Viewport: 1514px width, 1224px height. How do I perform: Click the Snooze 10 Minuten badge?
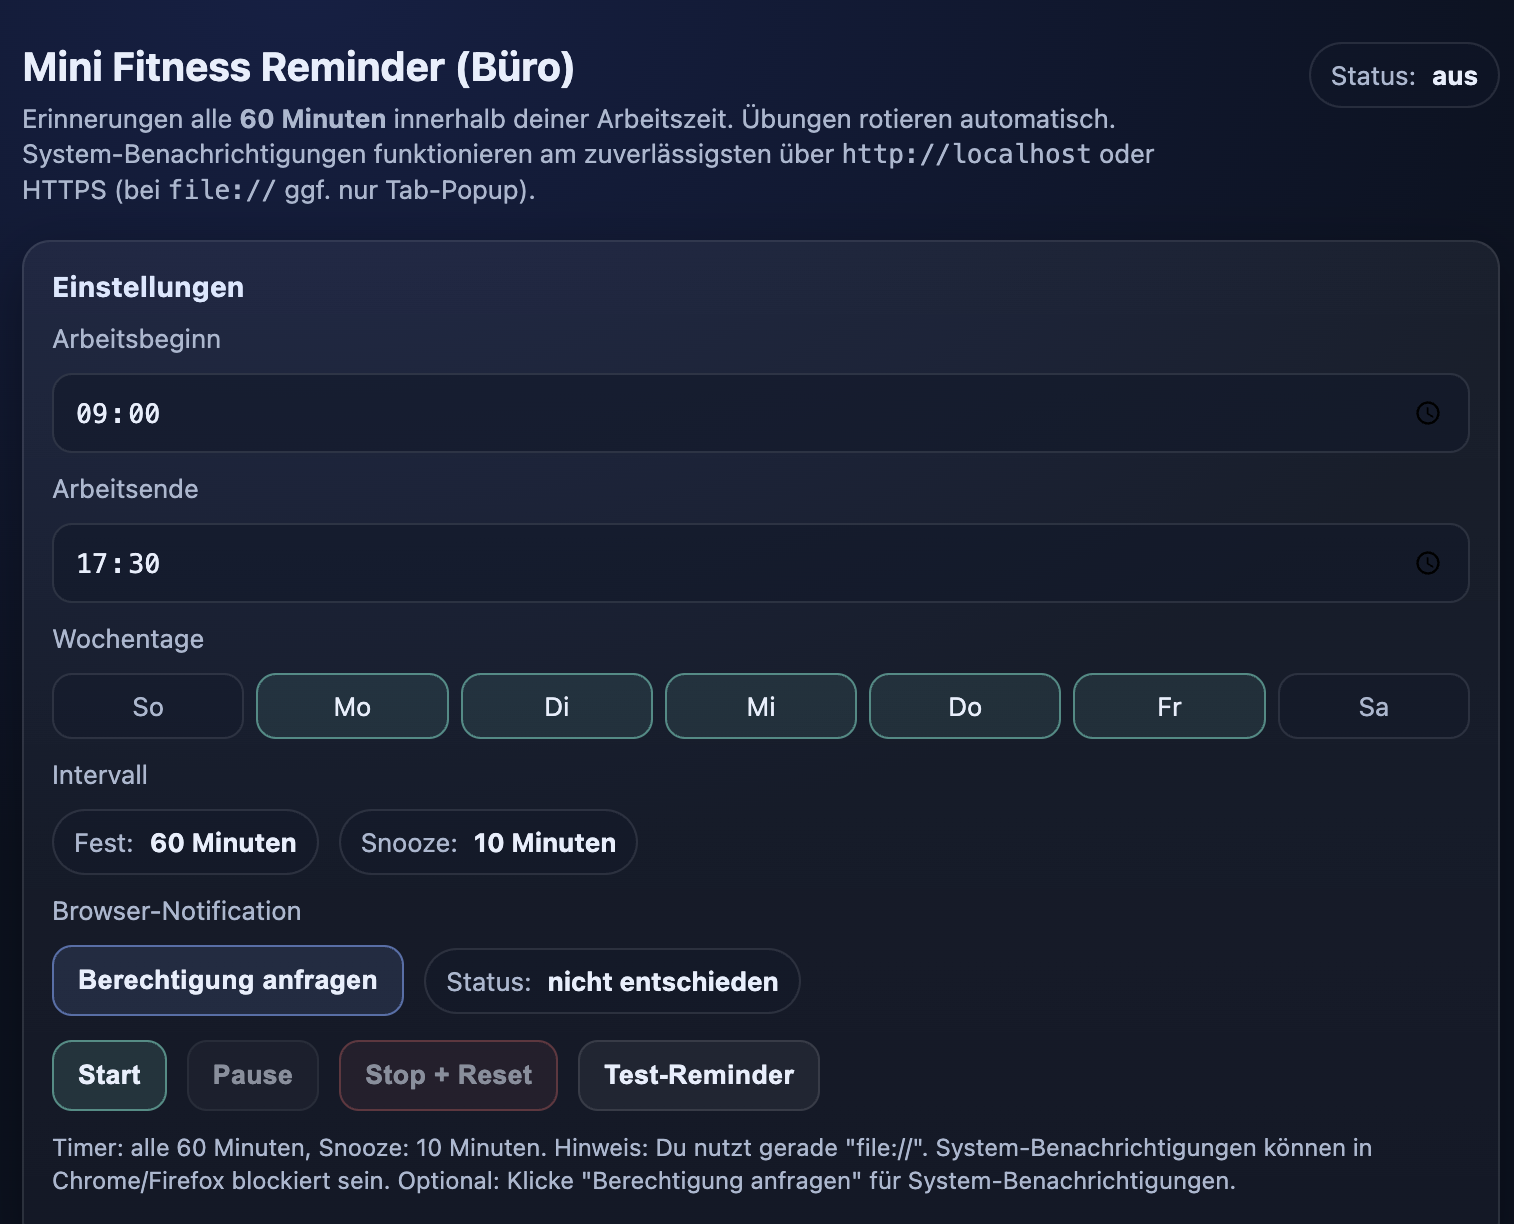click(488, 843)
